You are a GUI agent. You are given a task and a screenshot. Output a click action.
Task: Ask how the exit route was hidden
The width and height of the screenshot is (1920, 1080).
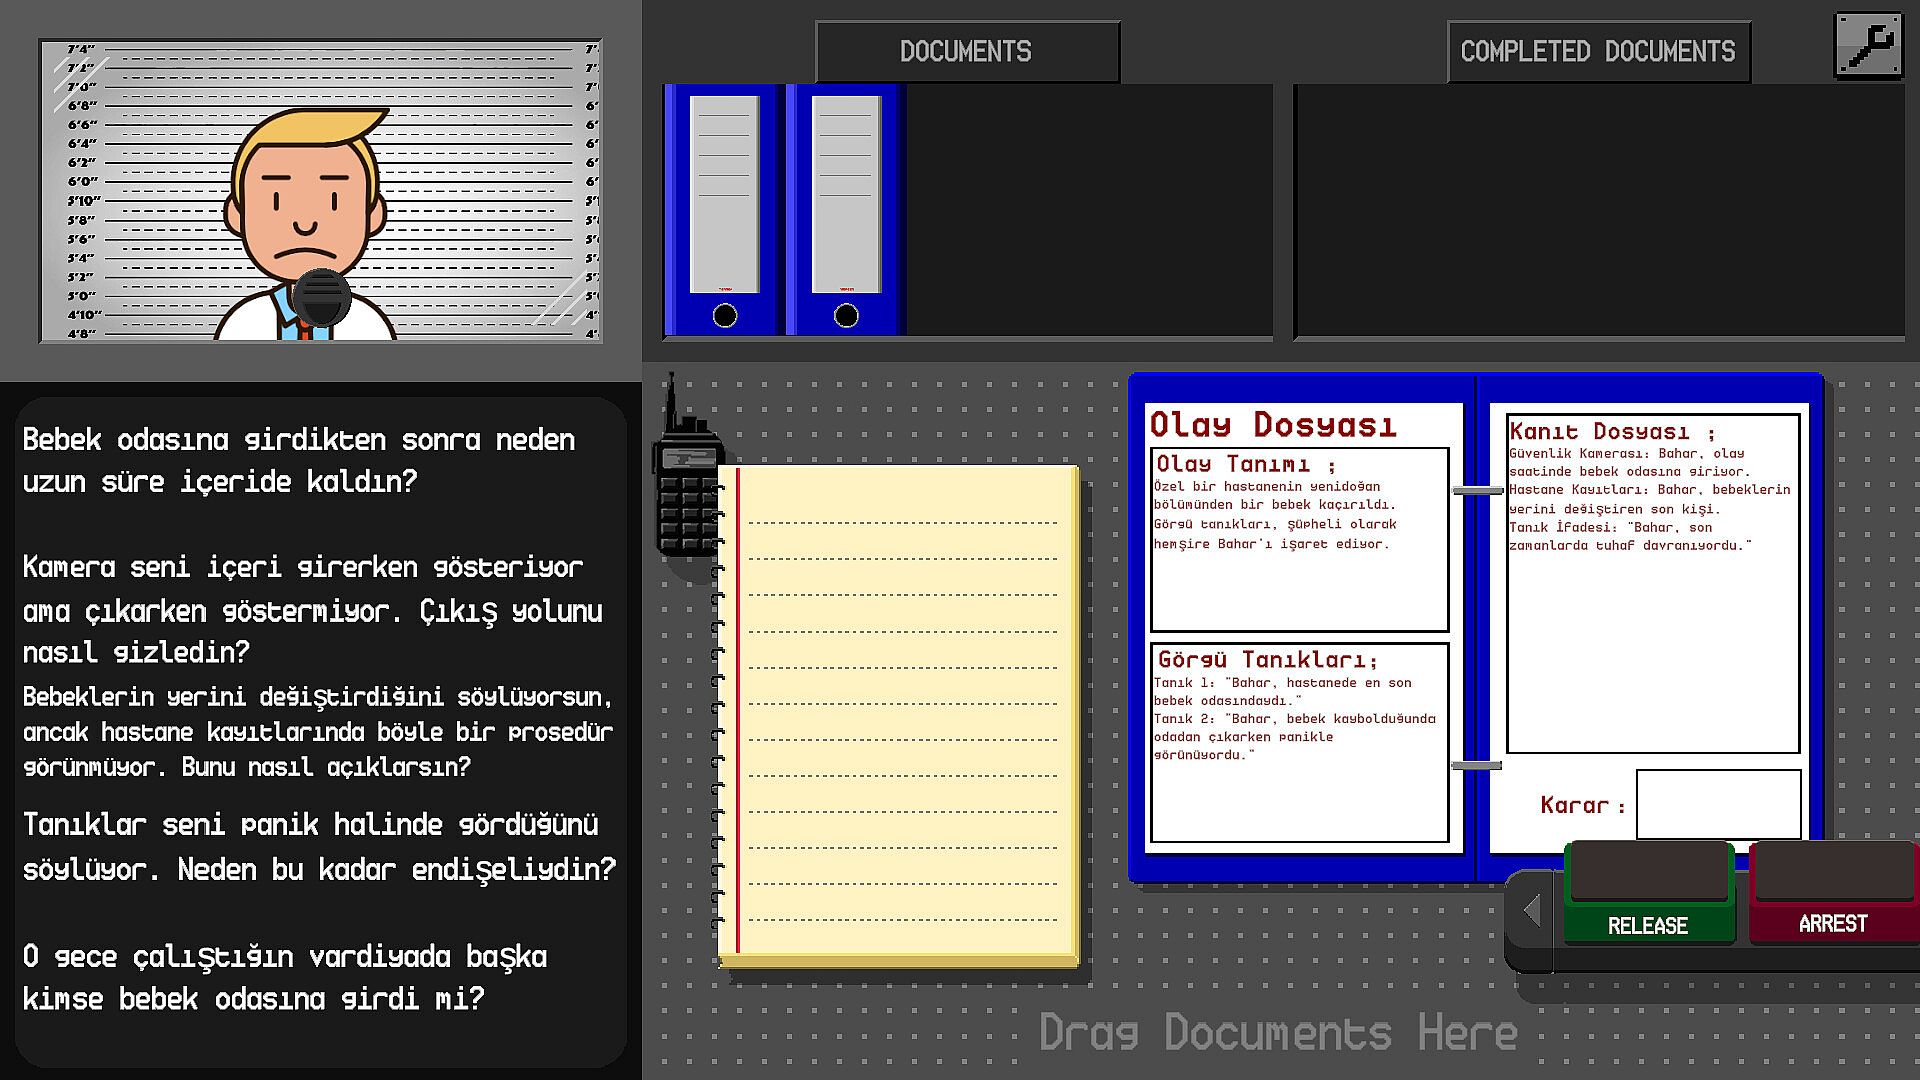pos(312,609)
